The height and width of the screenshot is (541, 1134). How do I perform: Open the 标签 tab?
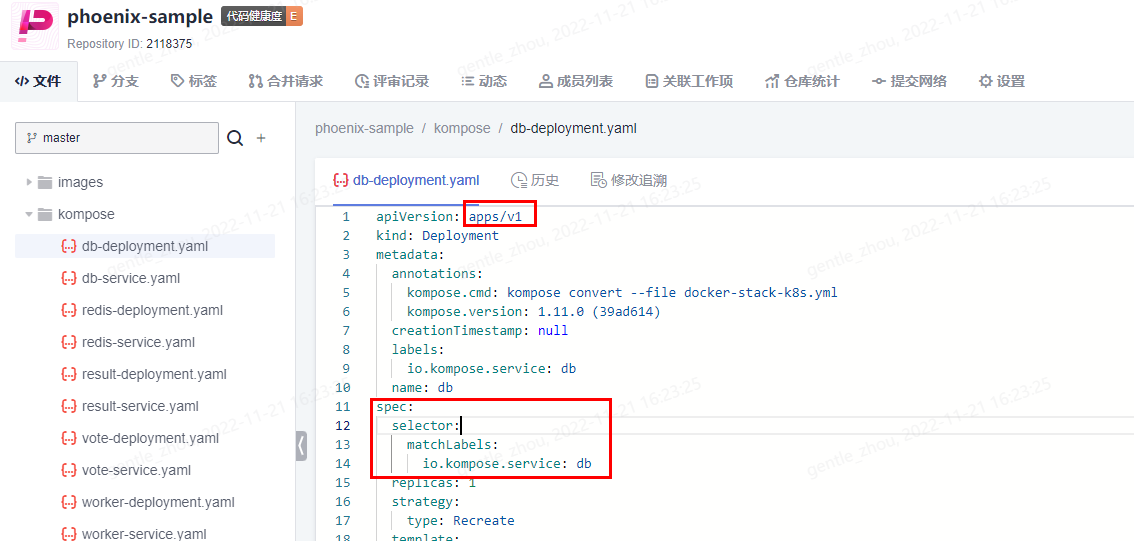(194, 81)
